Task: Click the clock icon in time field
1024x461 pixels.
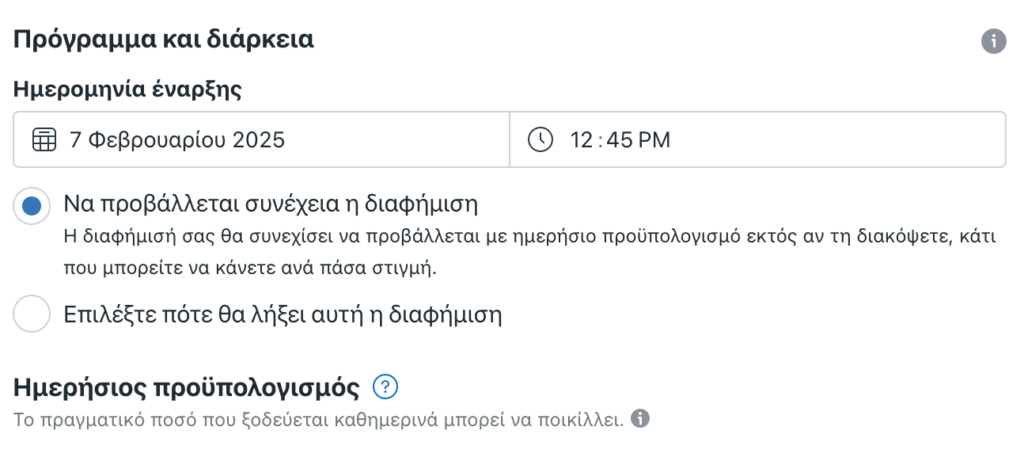Action: [540, 140]
